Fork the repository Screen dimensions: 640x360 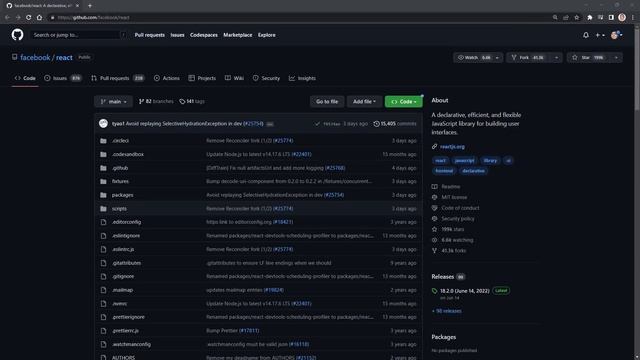pyautogui.click(x=529, y=58)
